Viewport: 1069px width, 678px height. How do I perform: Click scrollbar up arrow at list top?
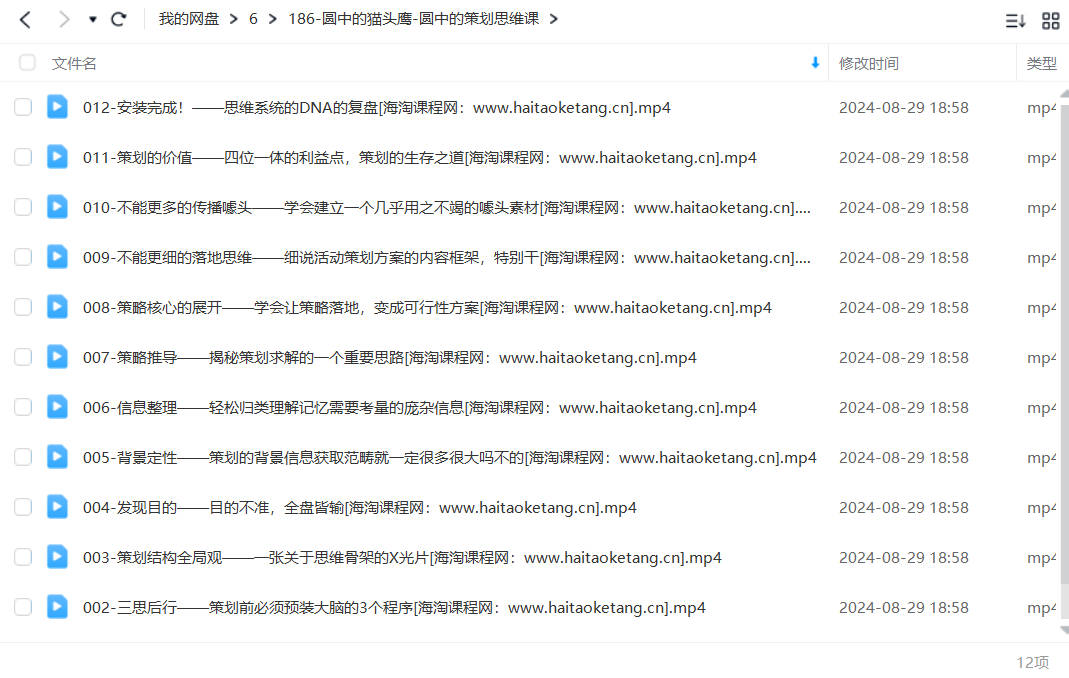pyautogui.click(x=1064, y=93)
